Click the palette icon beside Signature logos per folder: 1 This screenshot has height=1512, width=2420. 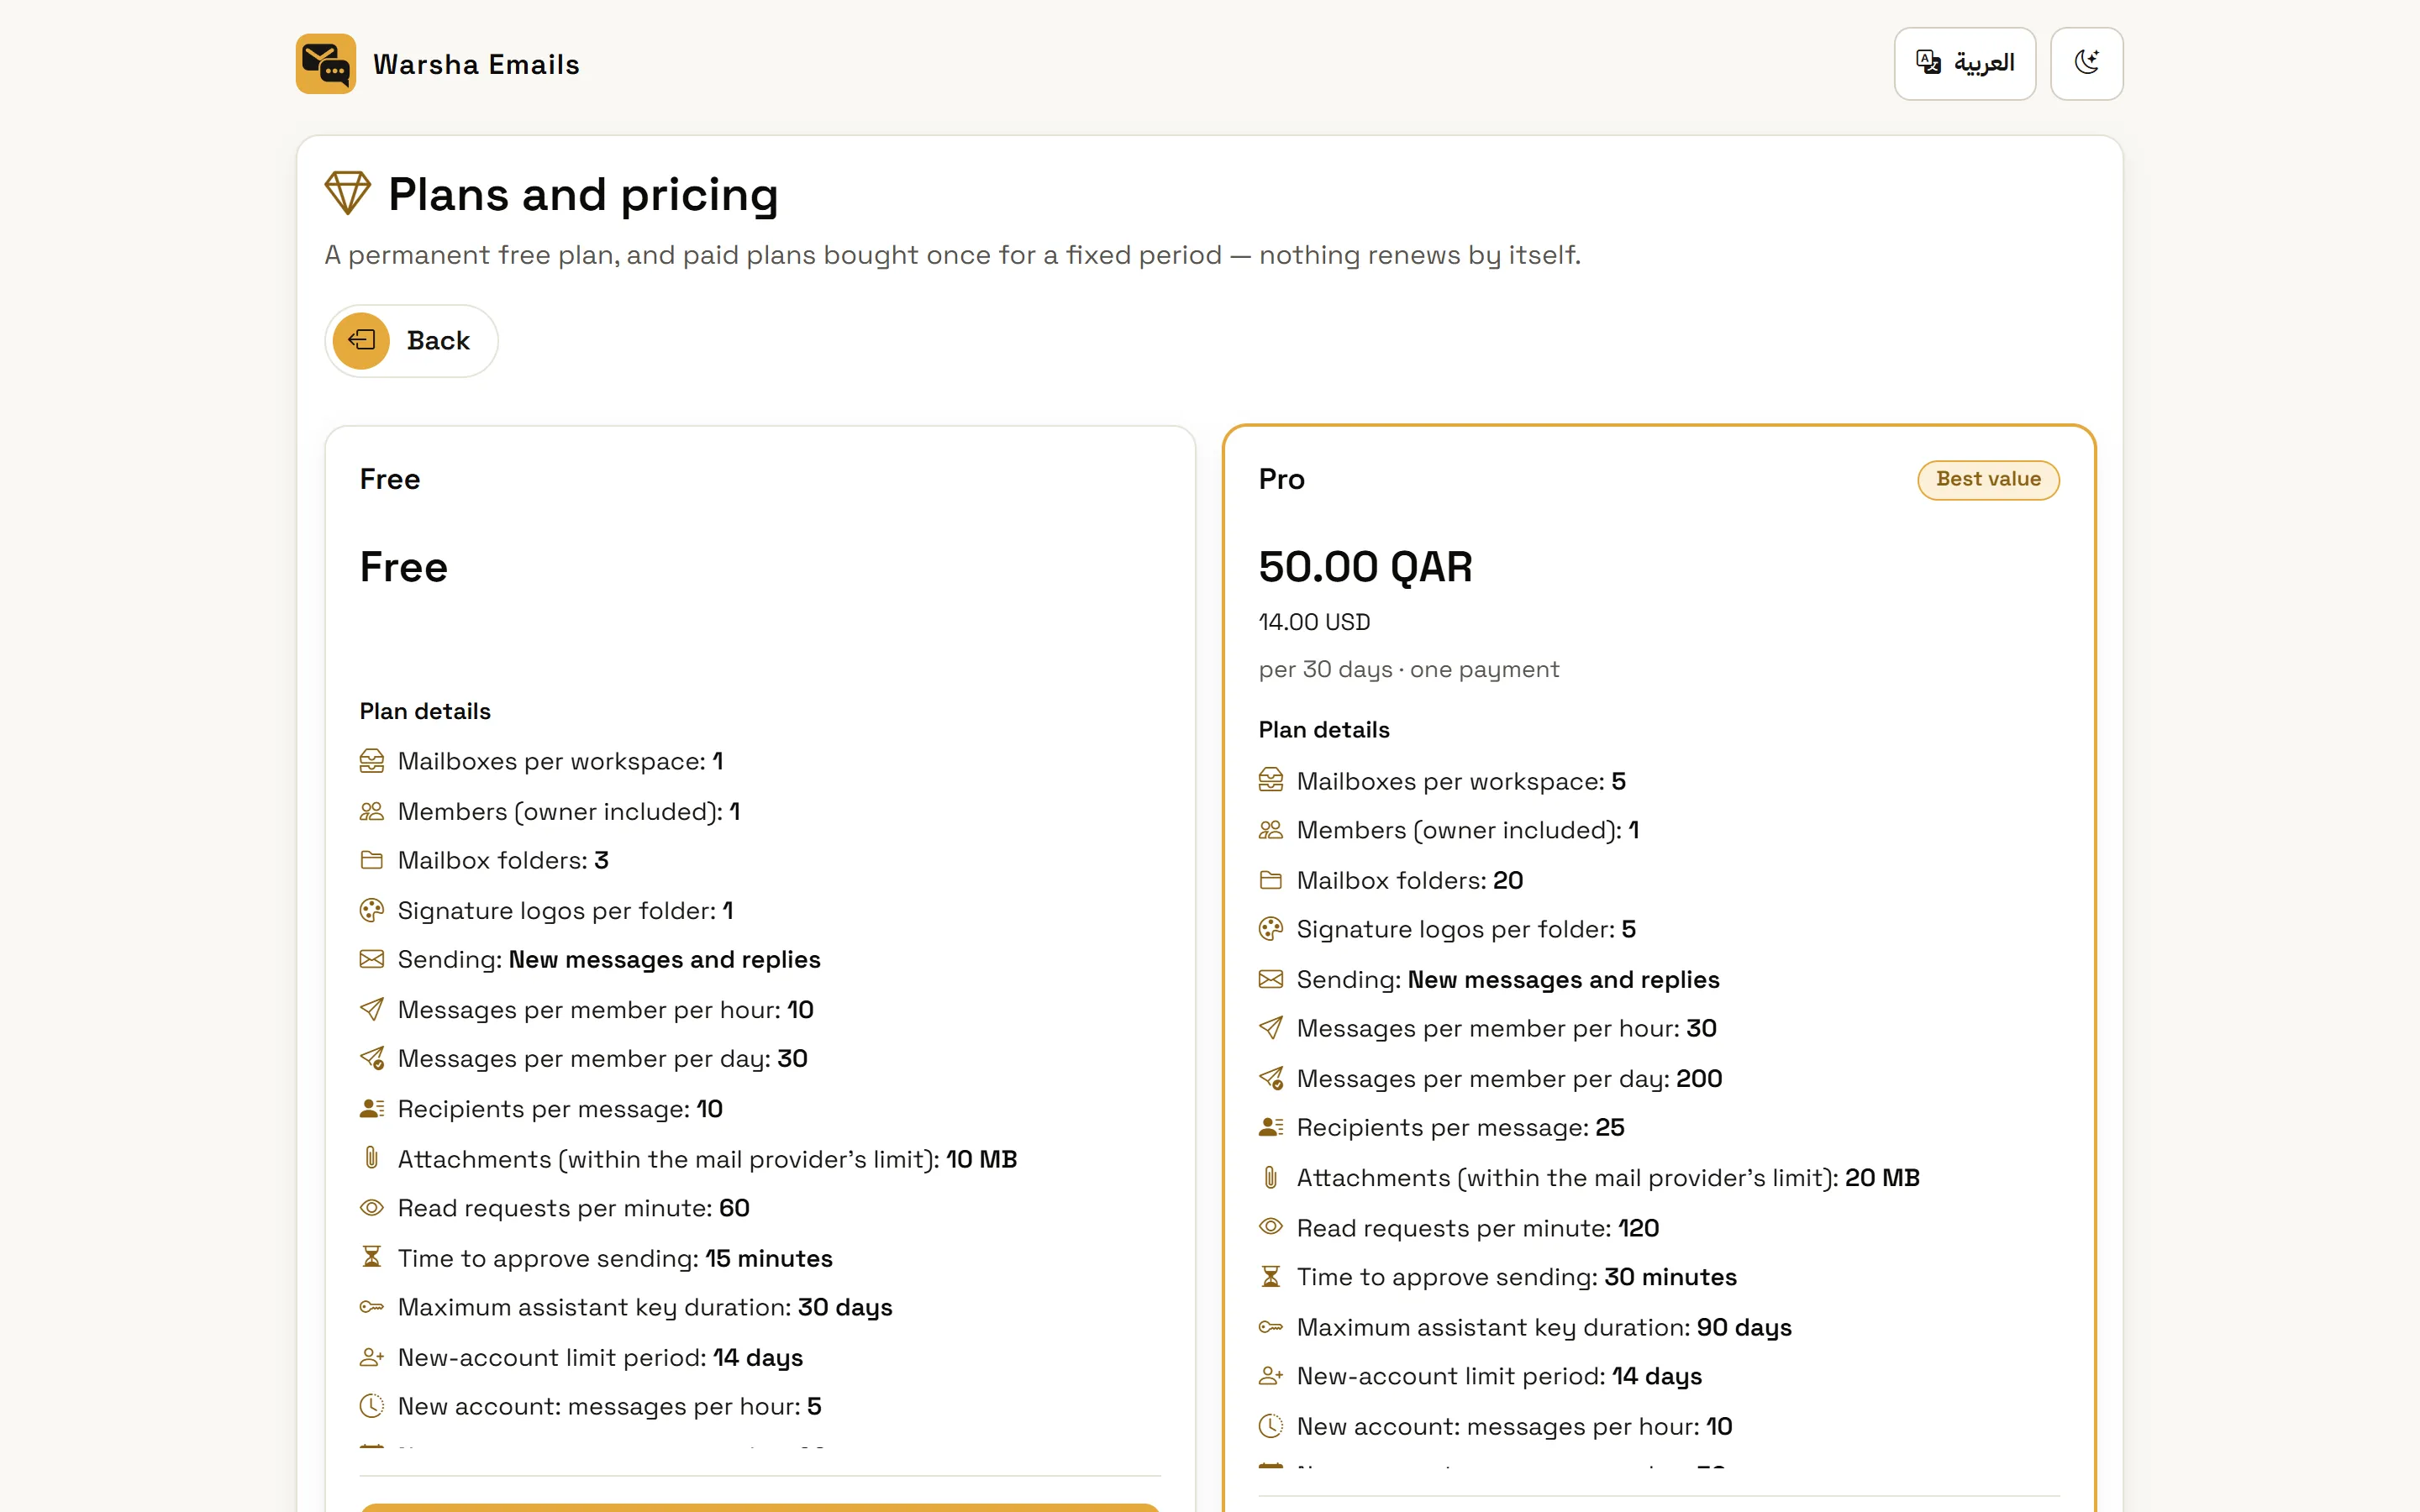click(x=371, y=910)
